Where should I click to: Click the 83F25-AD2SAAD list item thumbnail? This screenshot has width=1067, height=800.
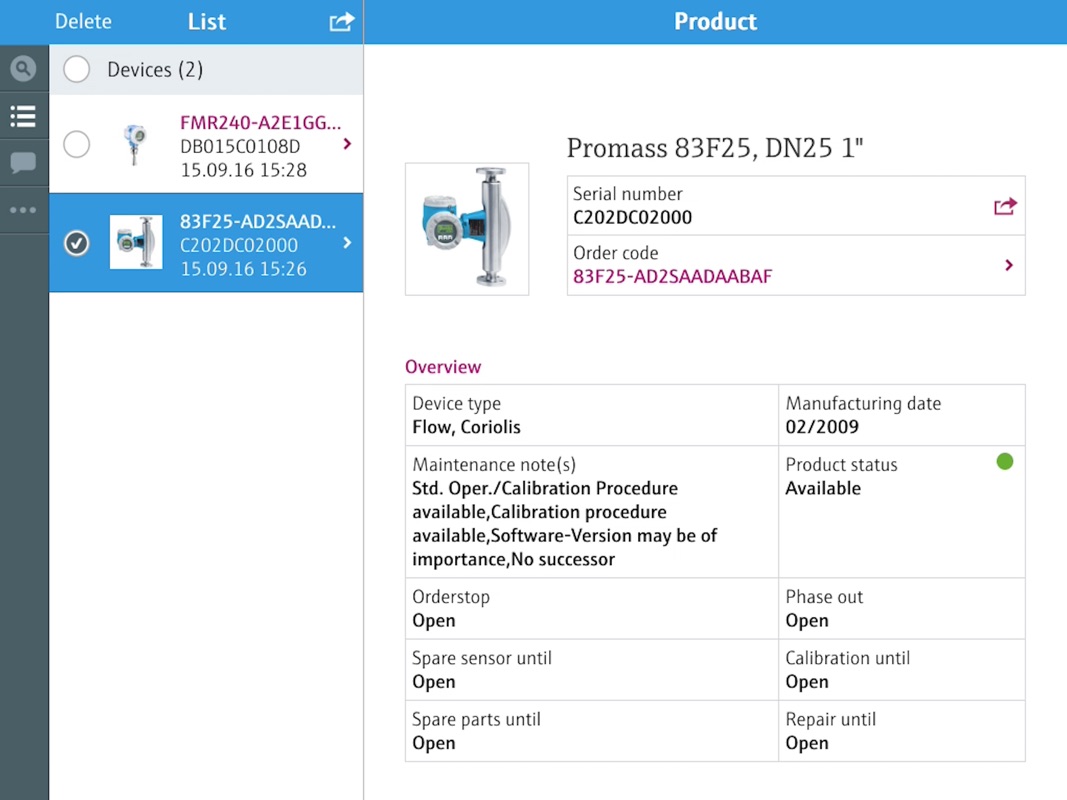pyautogui.click(x=136, y=243)
